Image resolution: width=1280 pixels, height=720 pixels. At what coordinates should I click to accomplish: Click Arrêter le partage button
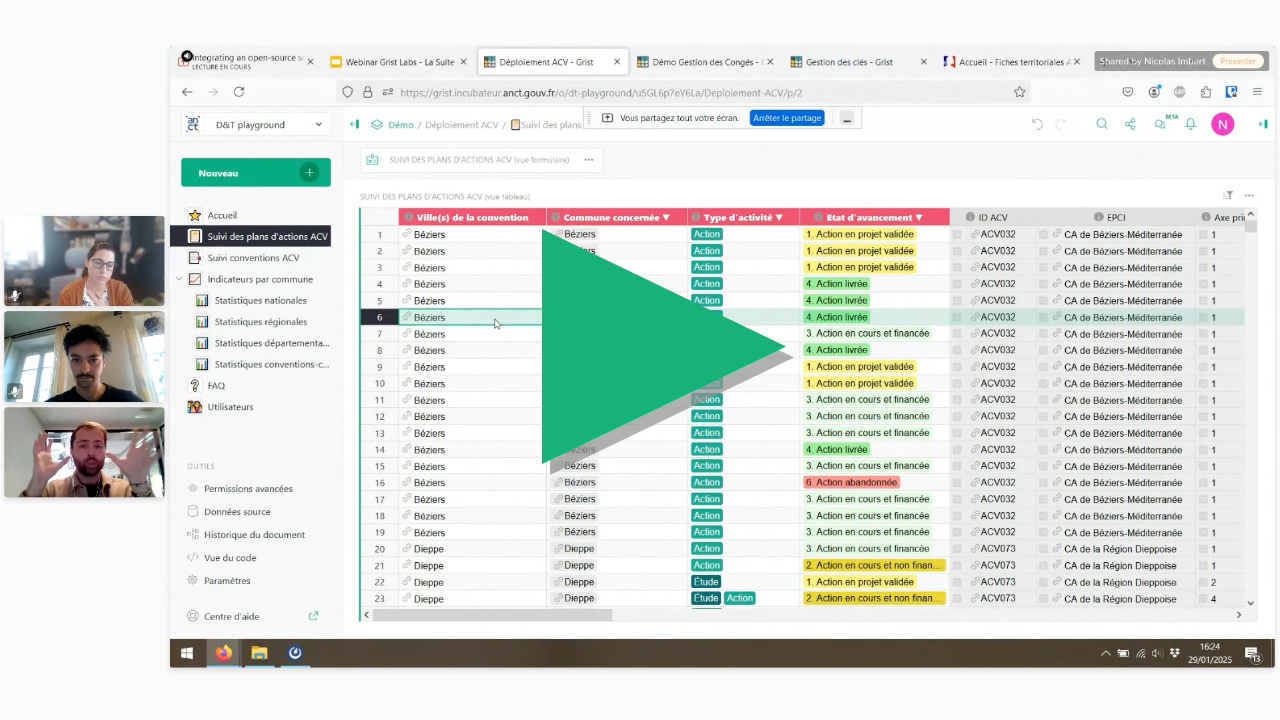point(787,118)
